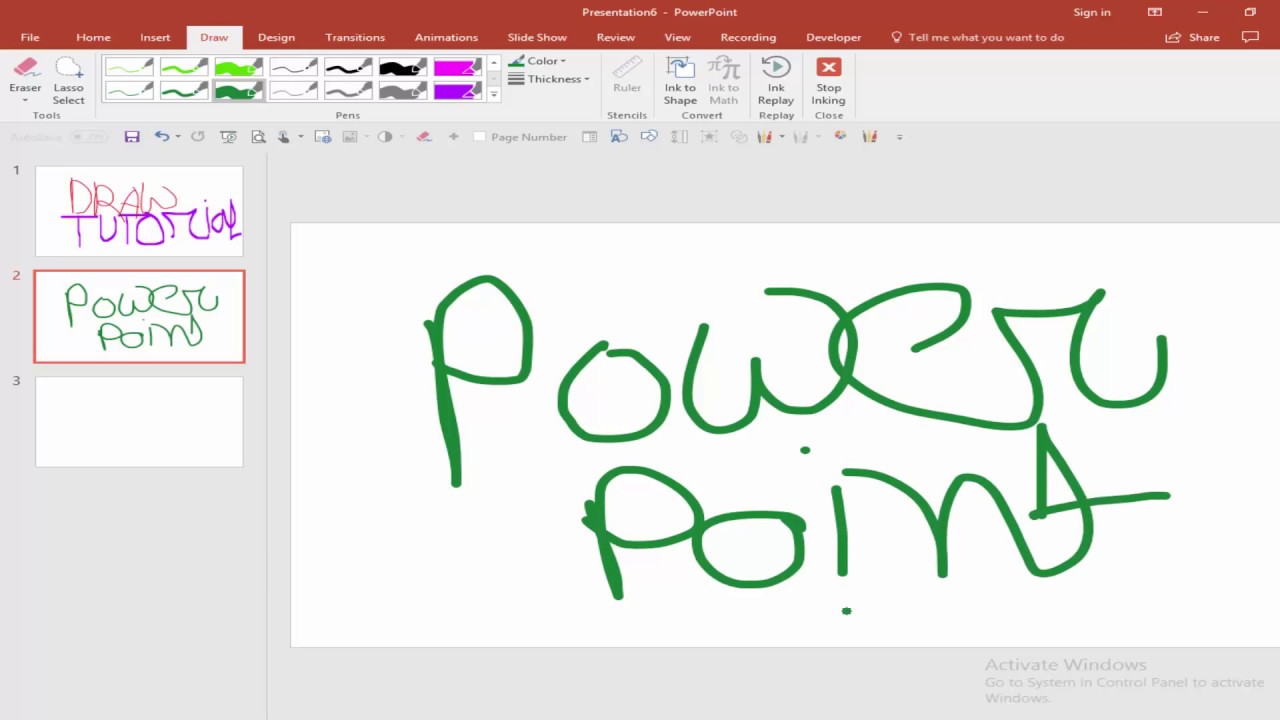Open the pen Thickness dropdown
Image resolution: width=1280 pixels, height=720 pixels.
549,79
